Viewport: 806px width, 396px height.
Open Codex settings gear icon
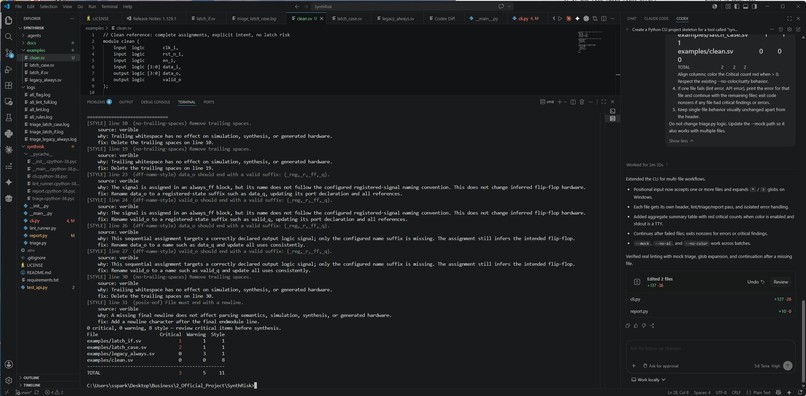[790, 29]
